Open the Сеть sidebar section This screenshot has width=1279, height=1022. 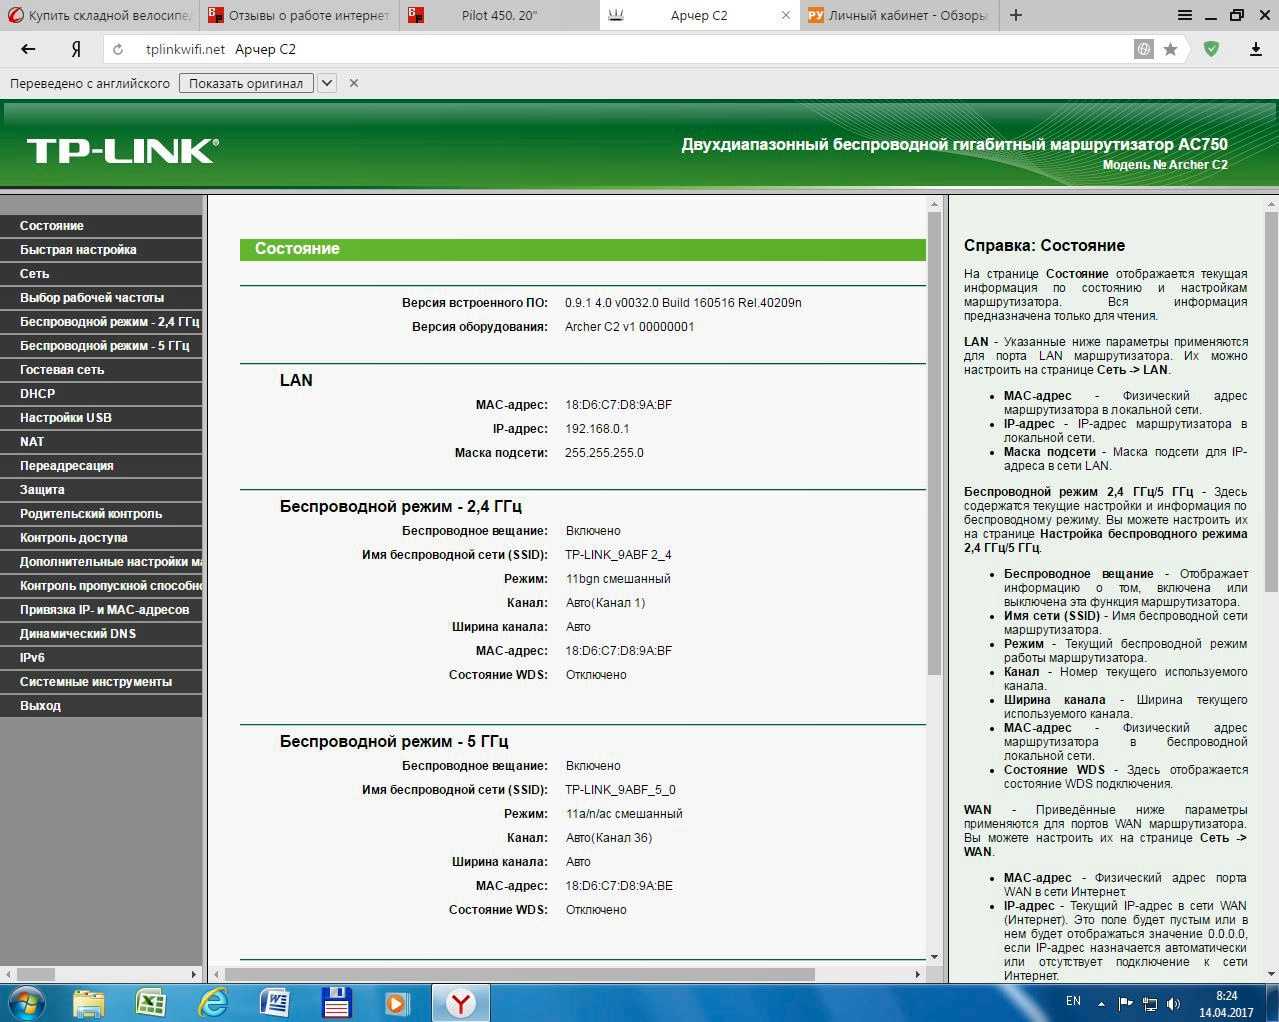point(101,274)
